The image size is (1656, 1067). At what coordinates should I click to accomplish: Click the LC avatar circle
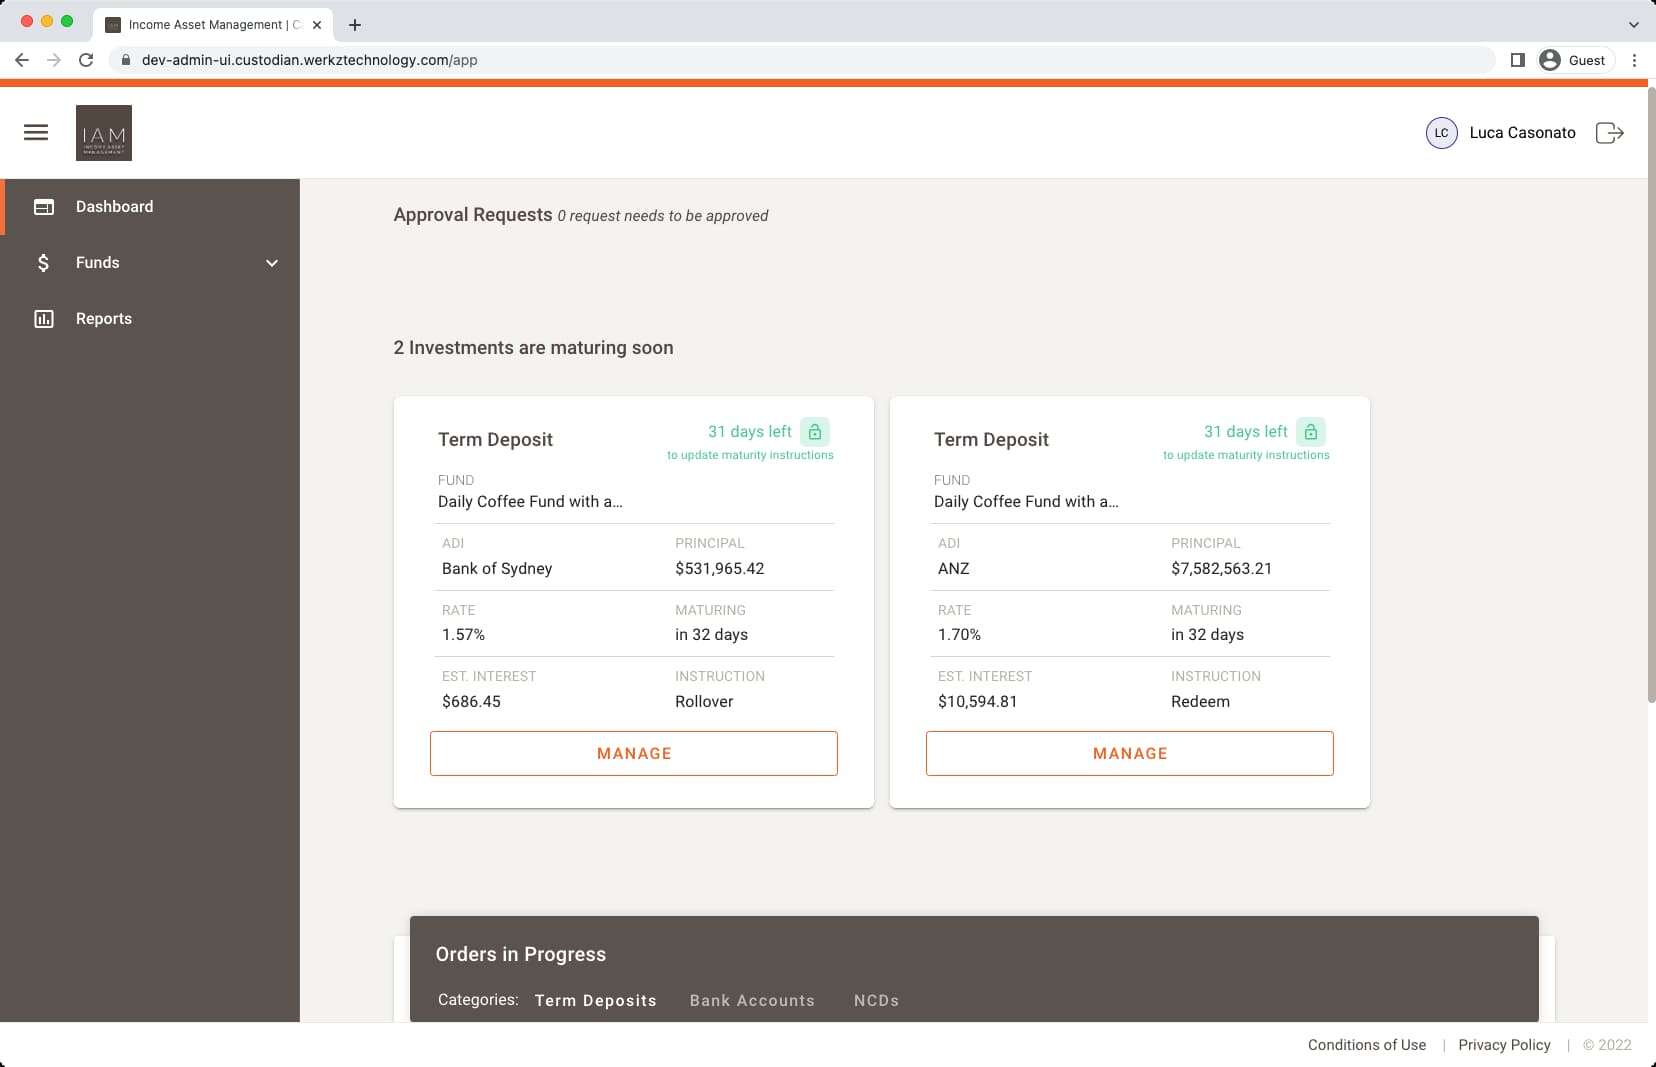pos(1442,132)
